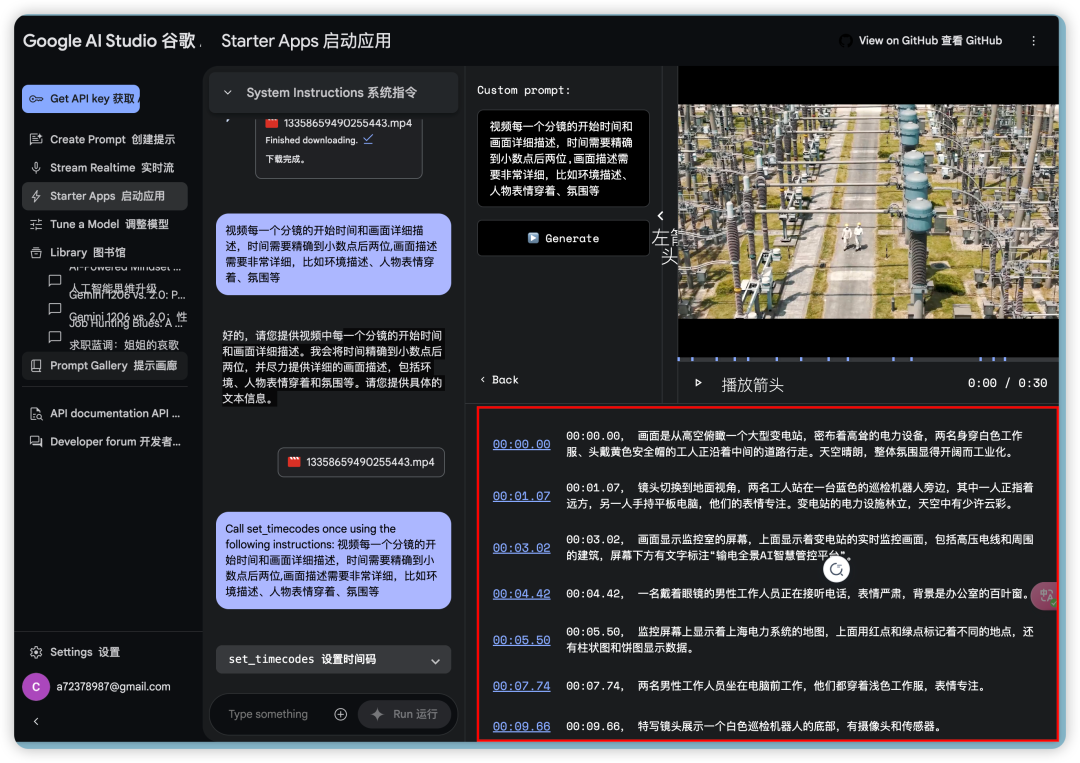Viewport: 1080px width, 763px height.
Task: Click the Get API key button
Action: 81,98
